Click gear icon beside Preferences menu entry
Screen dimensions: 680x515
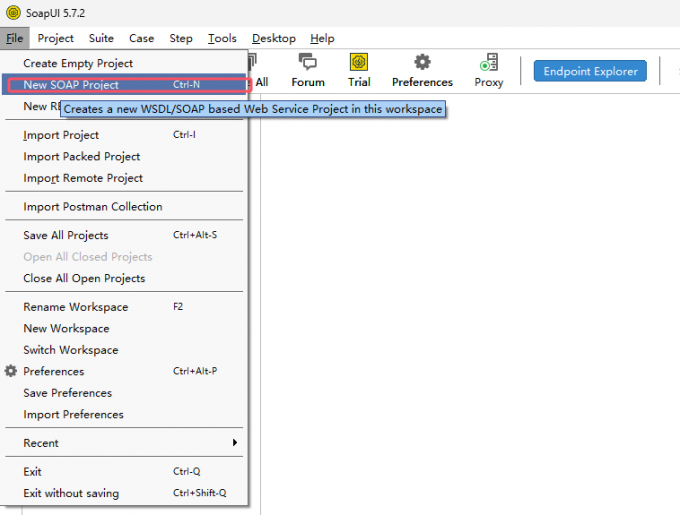pos(10,371)
